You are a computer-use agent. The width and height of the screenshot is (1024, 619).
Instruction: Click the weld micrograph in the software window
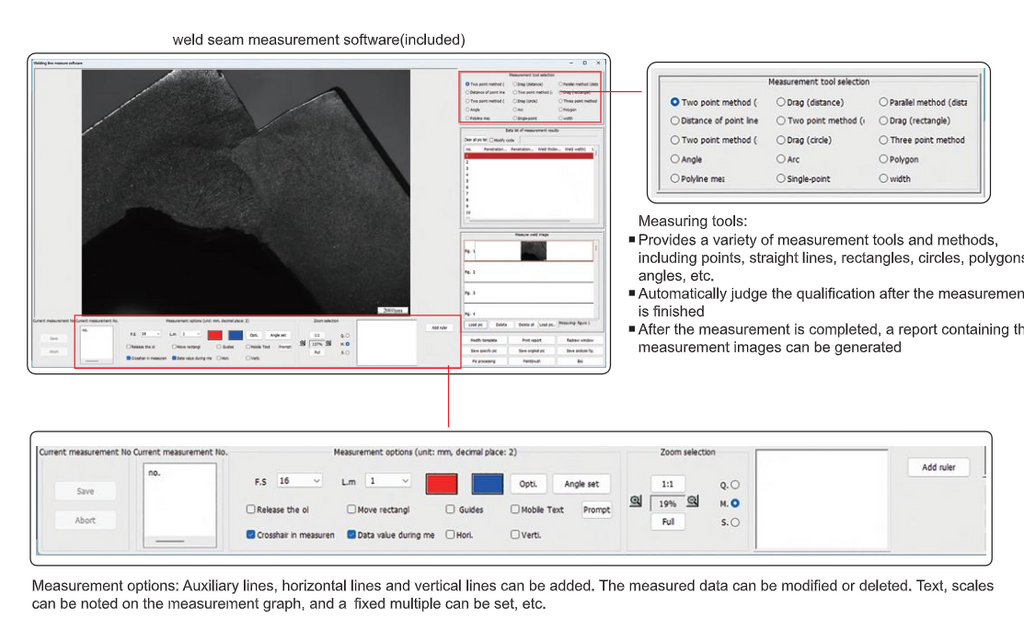tap(246, 193)
